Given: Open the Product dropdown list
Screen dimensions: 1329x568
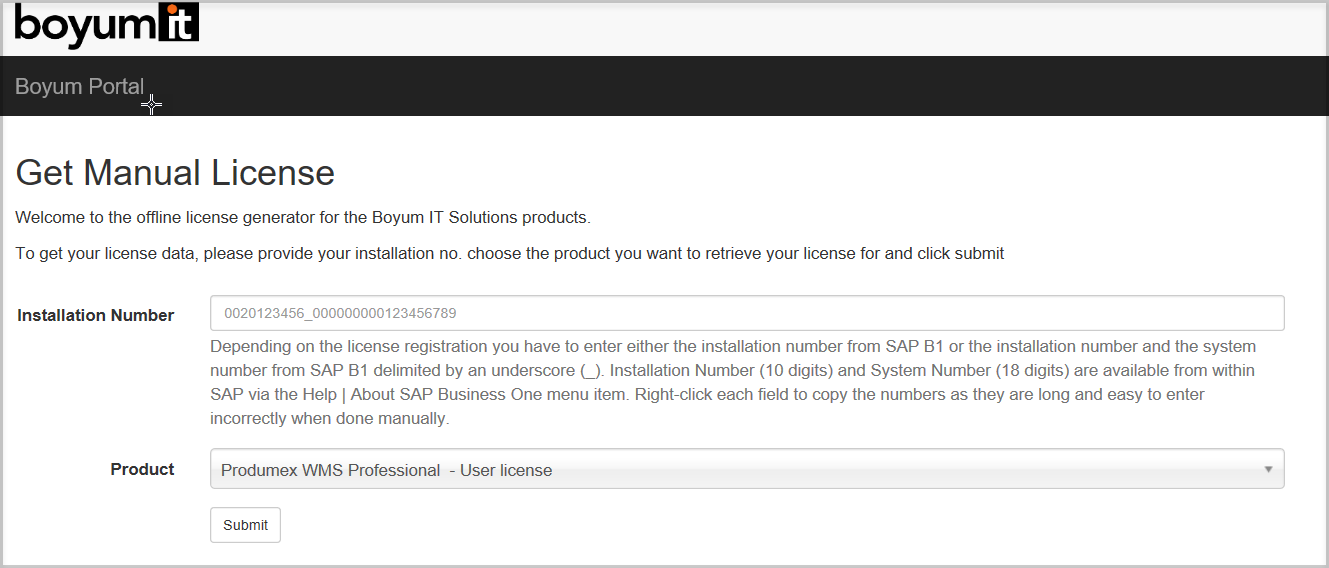Looking at the screenshot, I should 746,469.
